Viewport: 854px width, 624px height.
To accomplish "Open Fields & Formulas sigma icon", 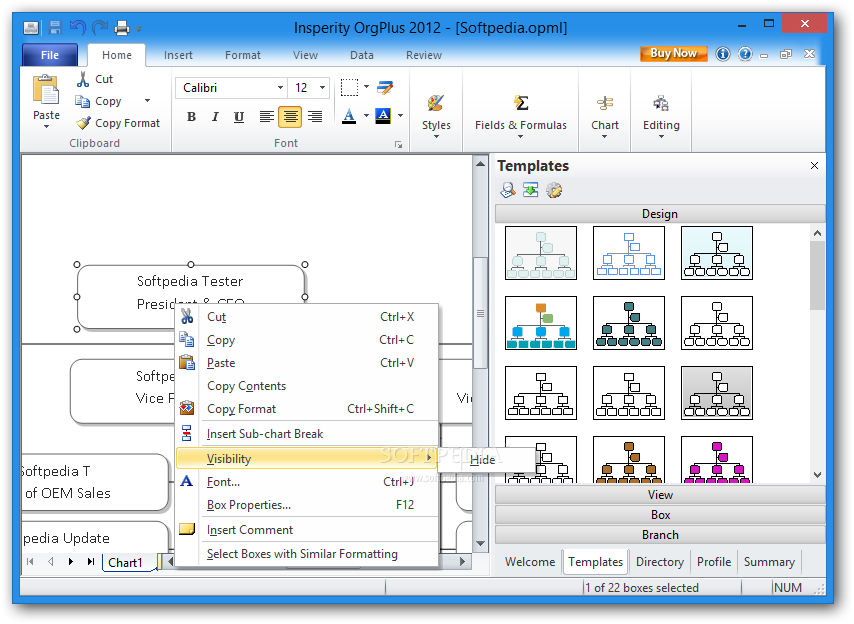I will [521, 102].
